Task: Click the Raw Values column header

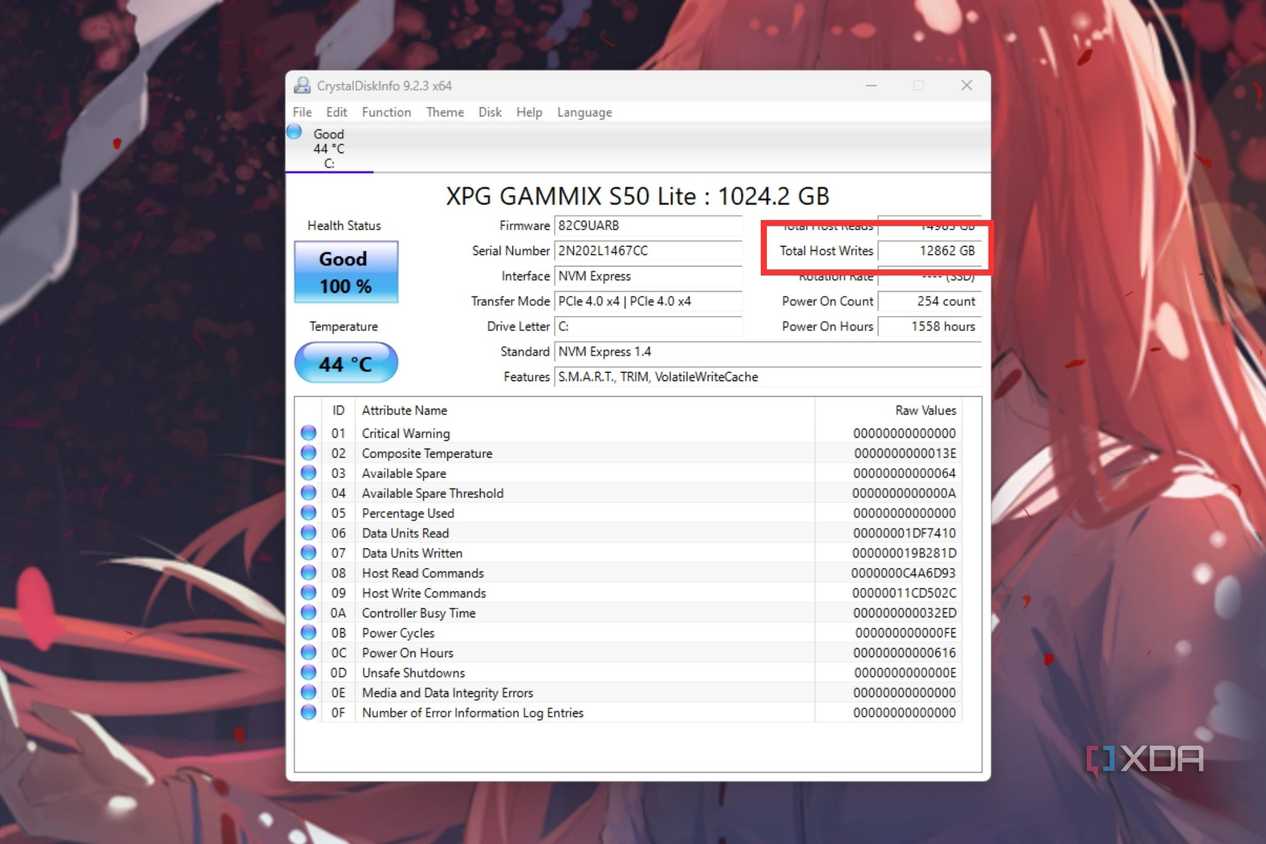Action: tap(888, 410)
